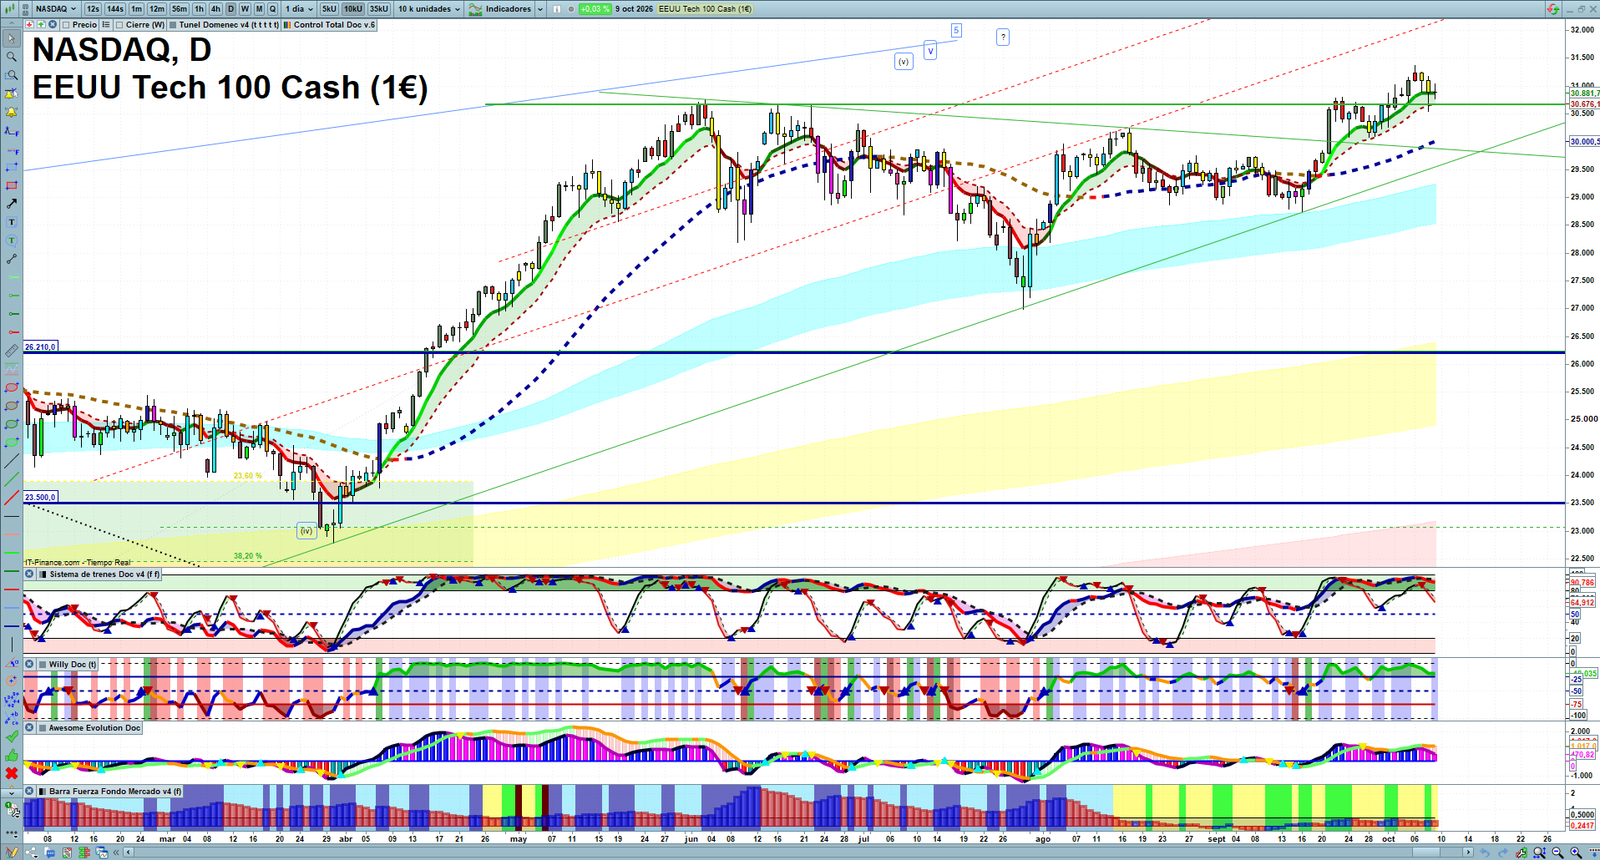This screenshot has height=860, width=1600.
Task: Pick the text T tool
Action: tap(11, 222)
